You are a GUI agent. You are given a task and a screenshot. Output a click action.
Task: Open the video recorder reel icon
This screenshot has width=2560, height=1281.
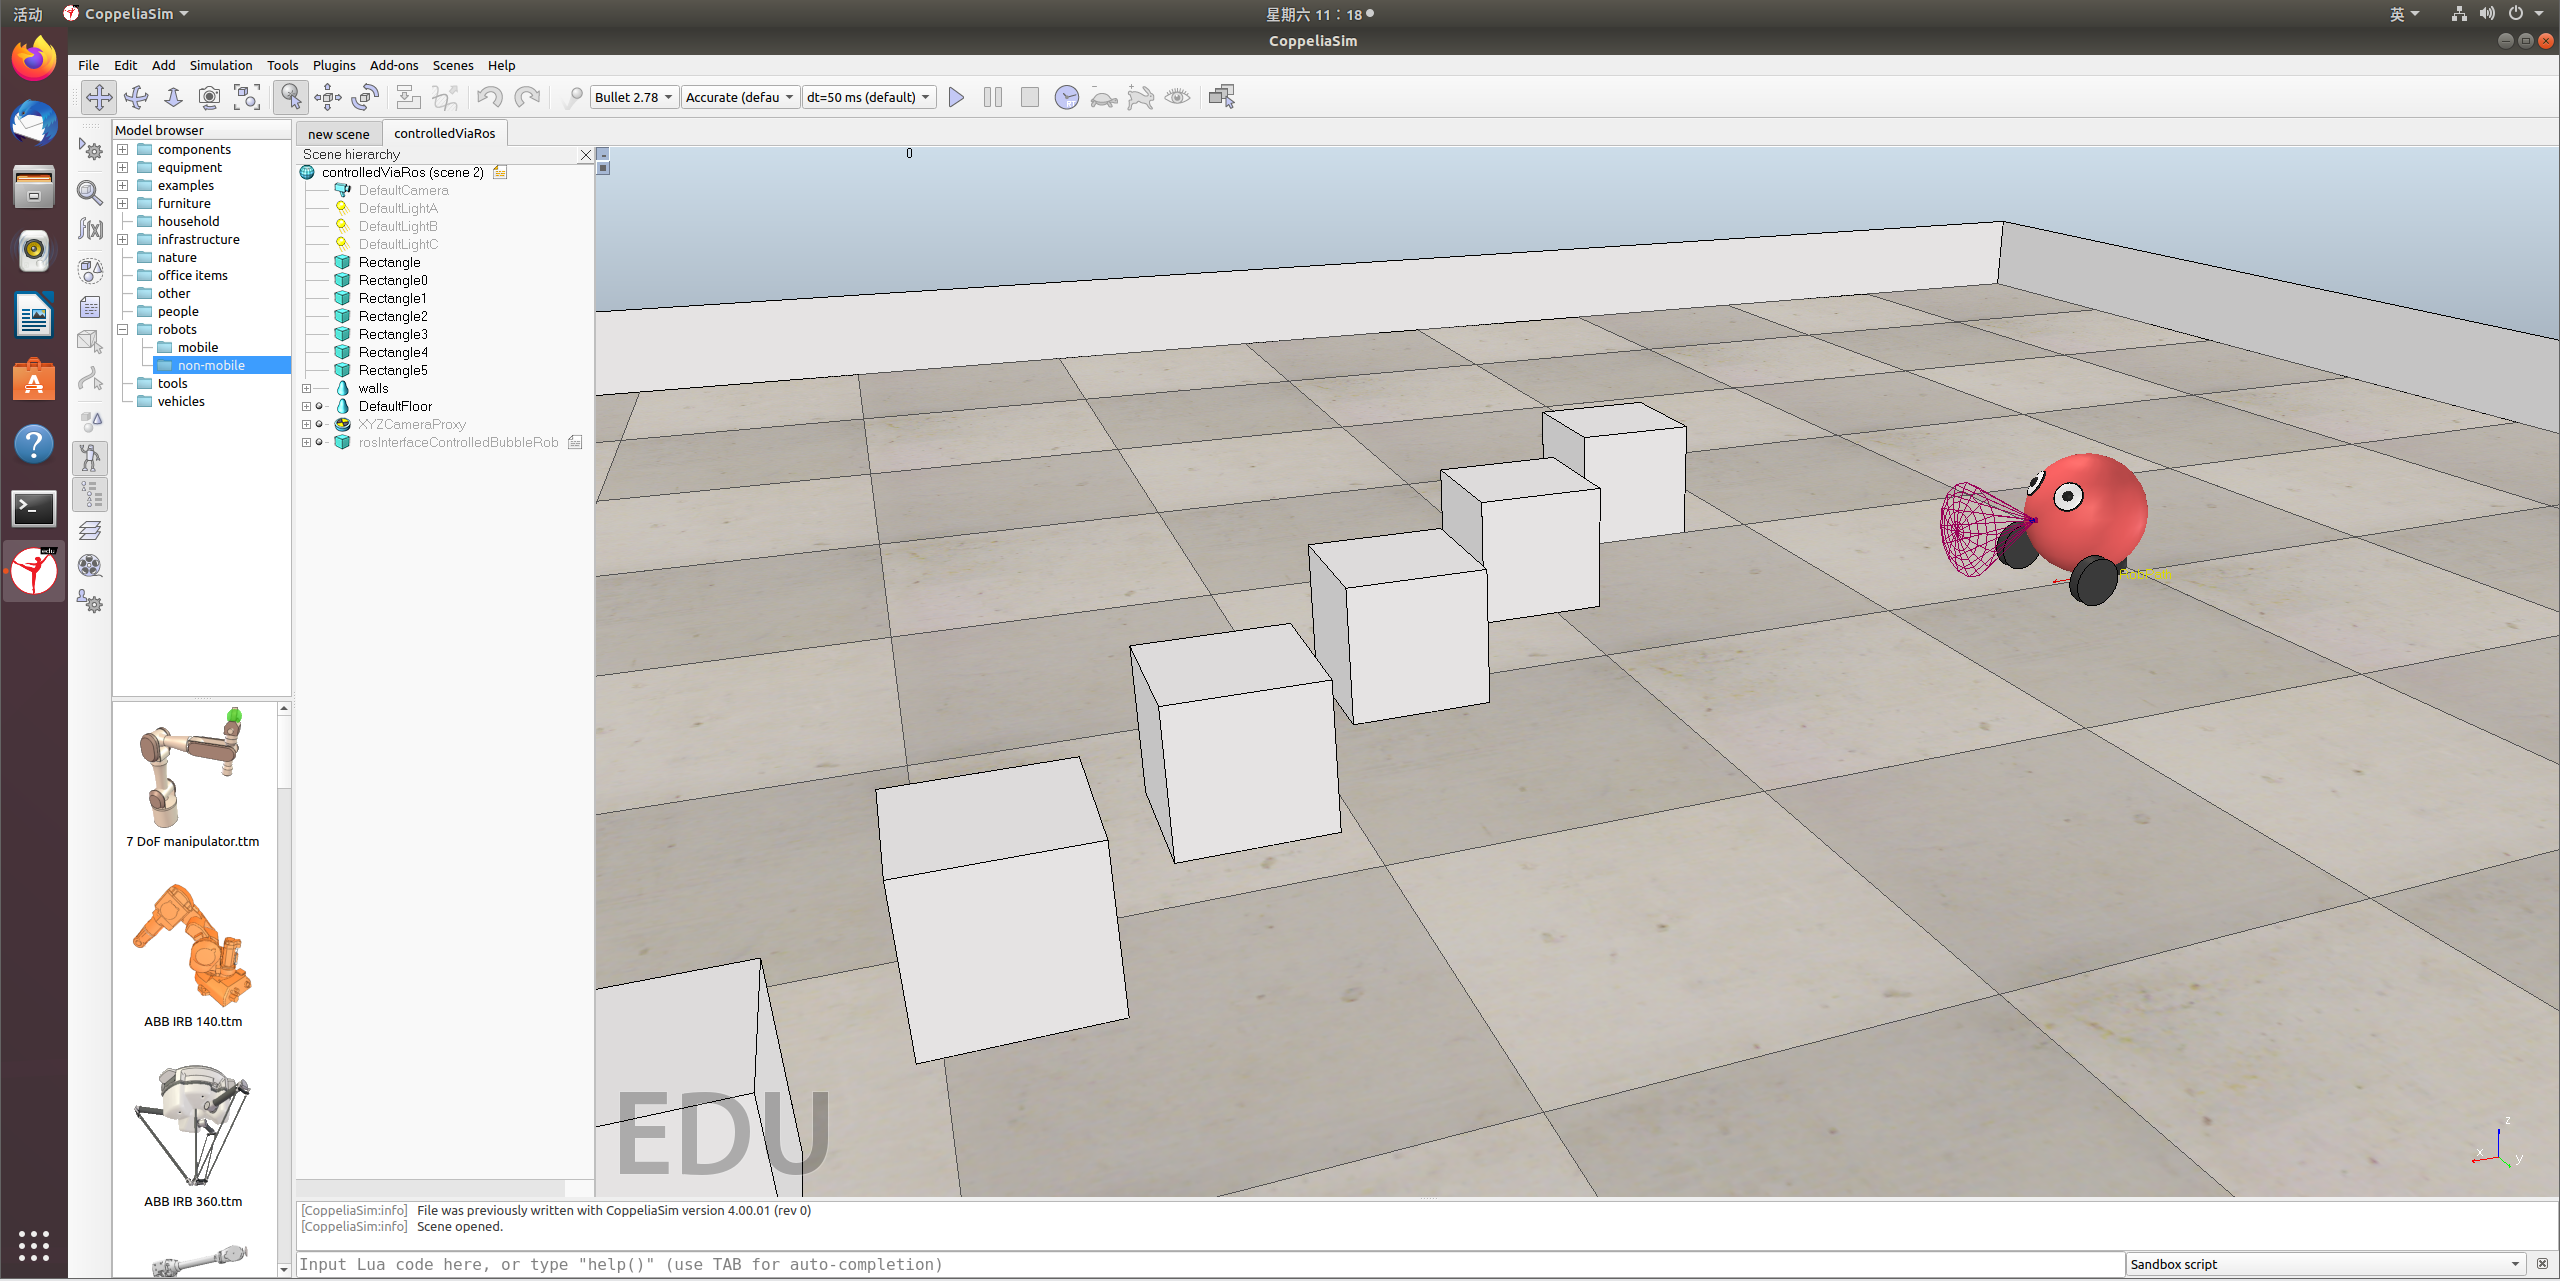[90, 566]
